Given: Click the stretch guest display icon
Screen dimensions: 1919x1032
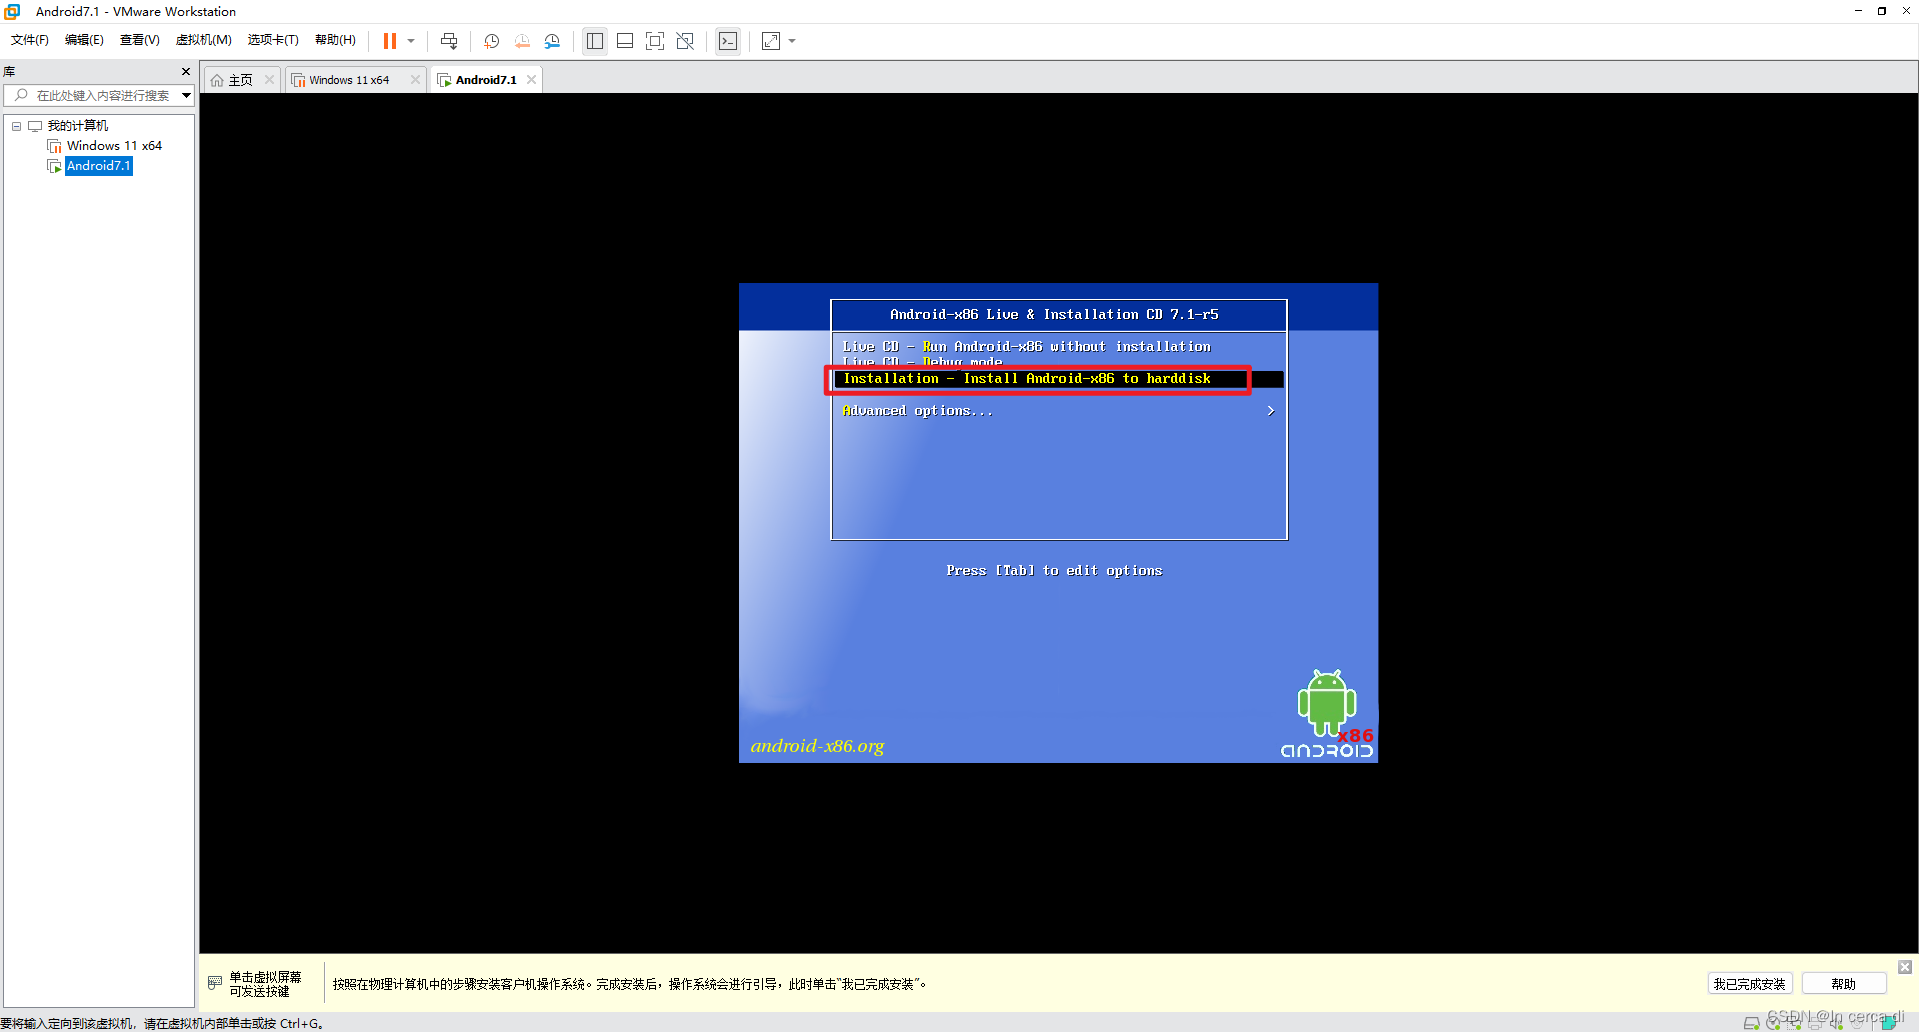Looking at the screenshot, I should point(771,41).
